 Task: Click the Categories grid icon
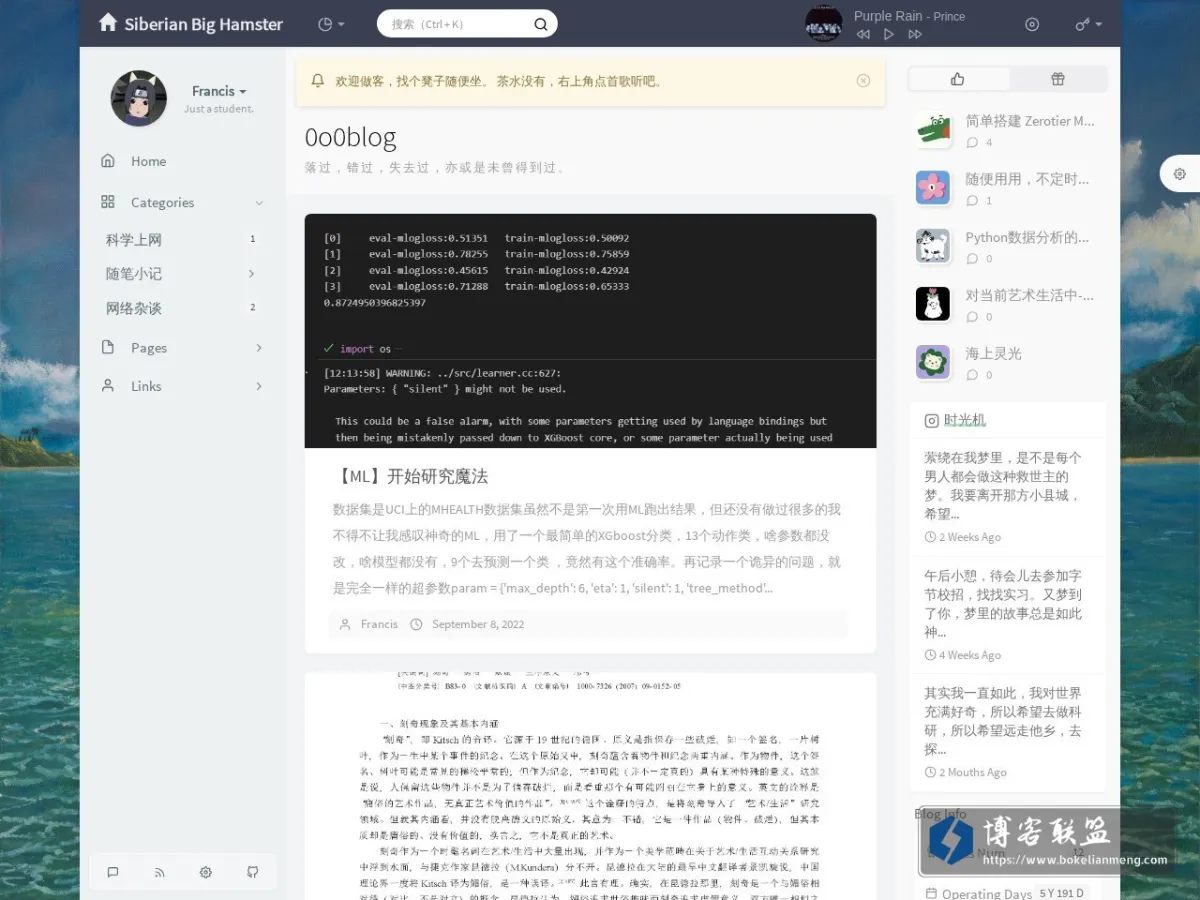tap(108, 201)
